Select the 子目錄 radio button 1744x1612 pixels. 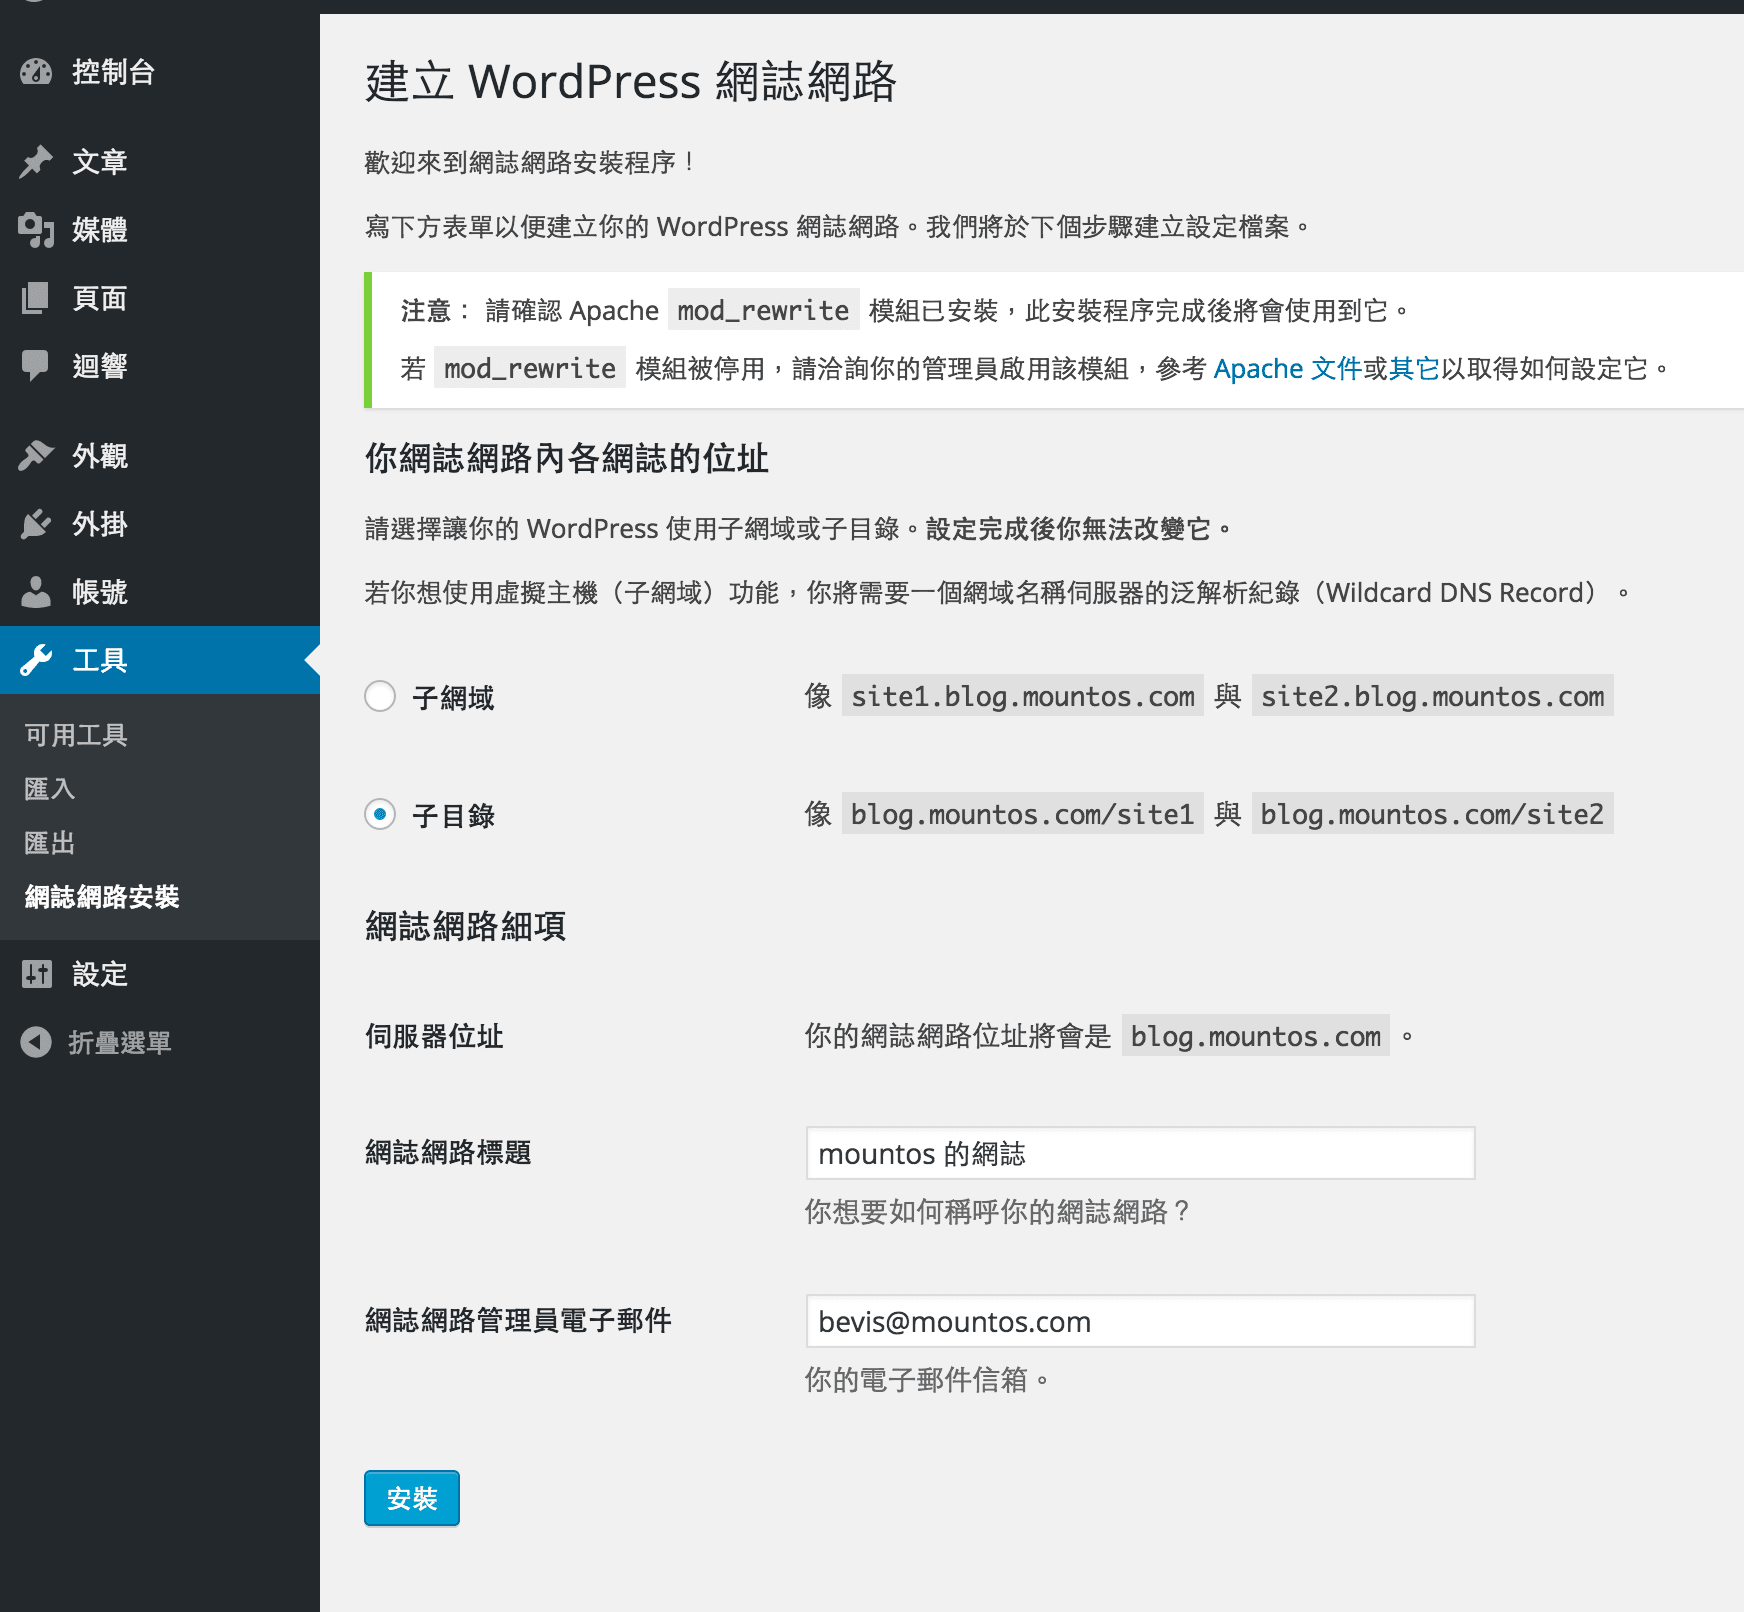click(380, 815)
